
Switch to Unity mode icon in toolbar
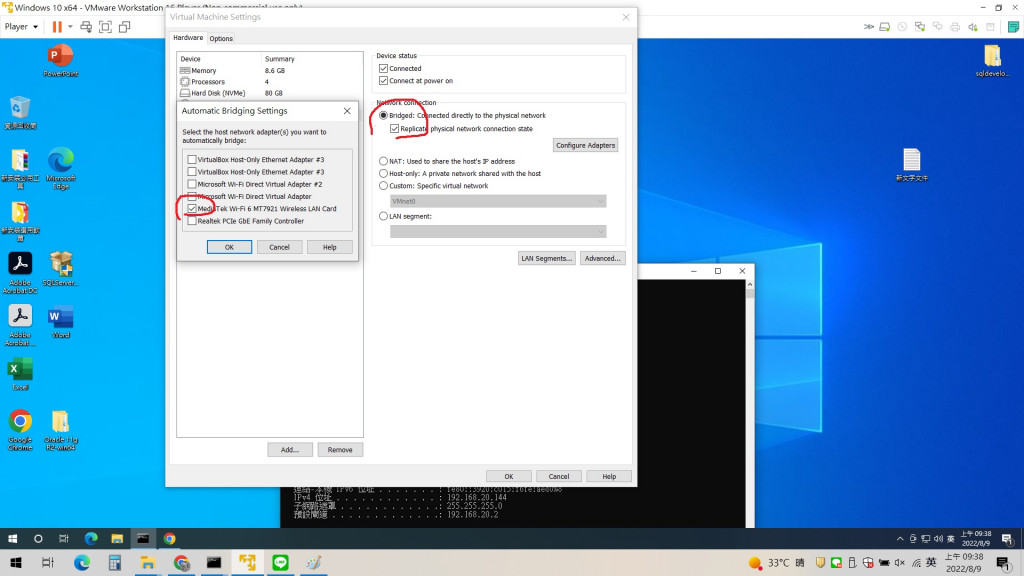(124, 27)
